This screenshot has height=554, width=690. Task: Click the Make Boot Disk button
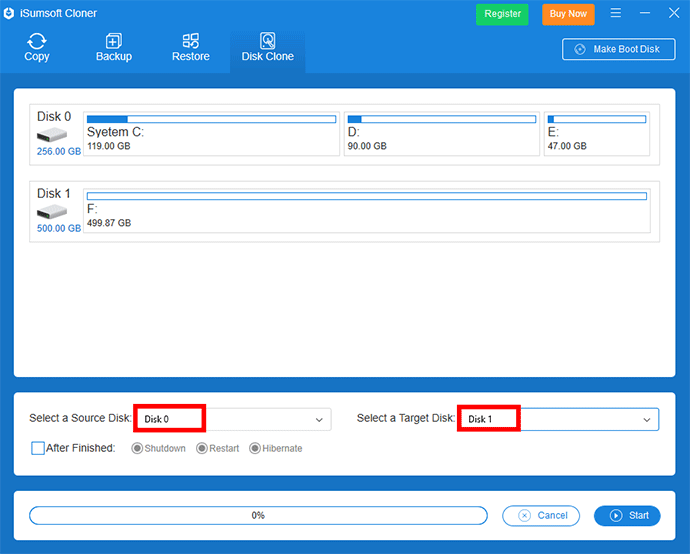tap(618, 49)
